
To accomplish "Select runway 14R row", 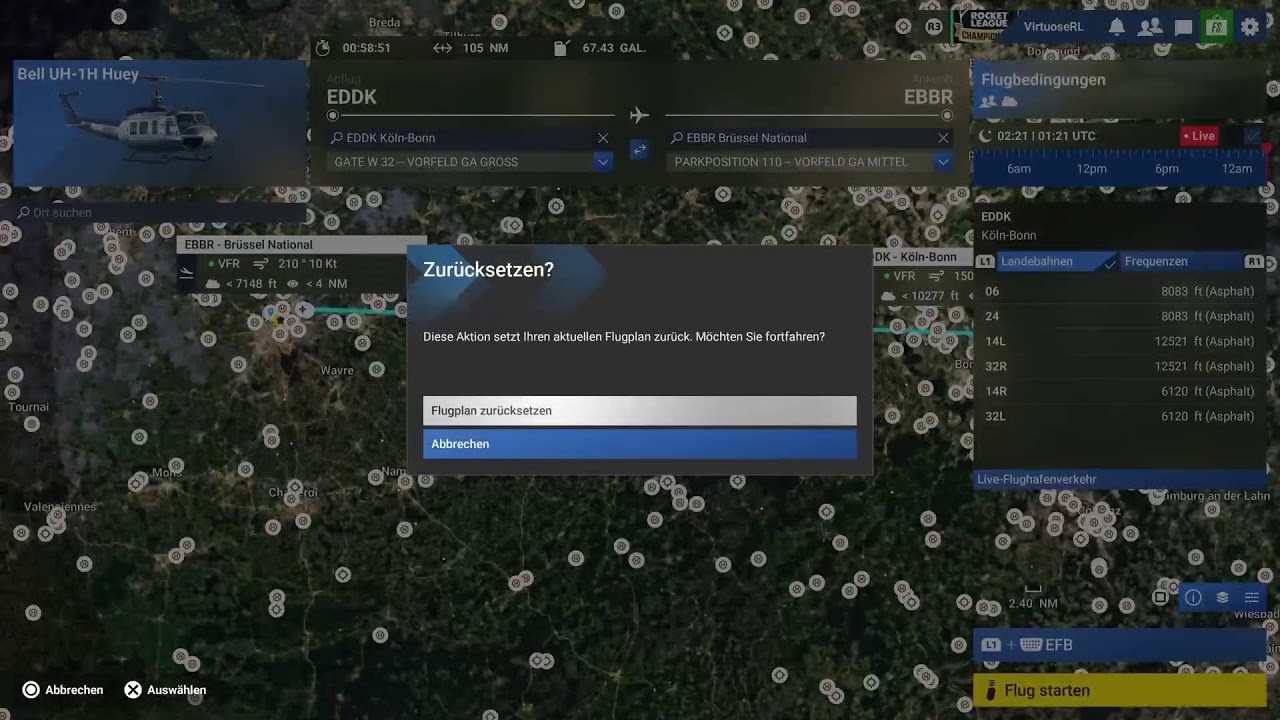I will [x=1120, y=392].
